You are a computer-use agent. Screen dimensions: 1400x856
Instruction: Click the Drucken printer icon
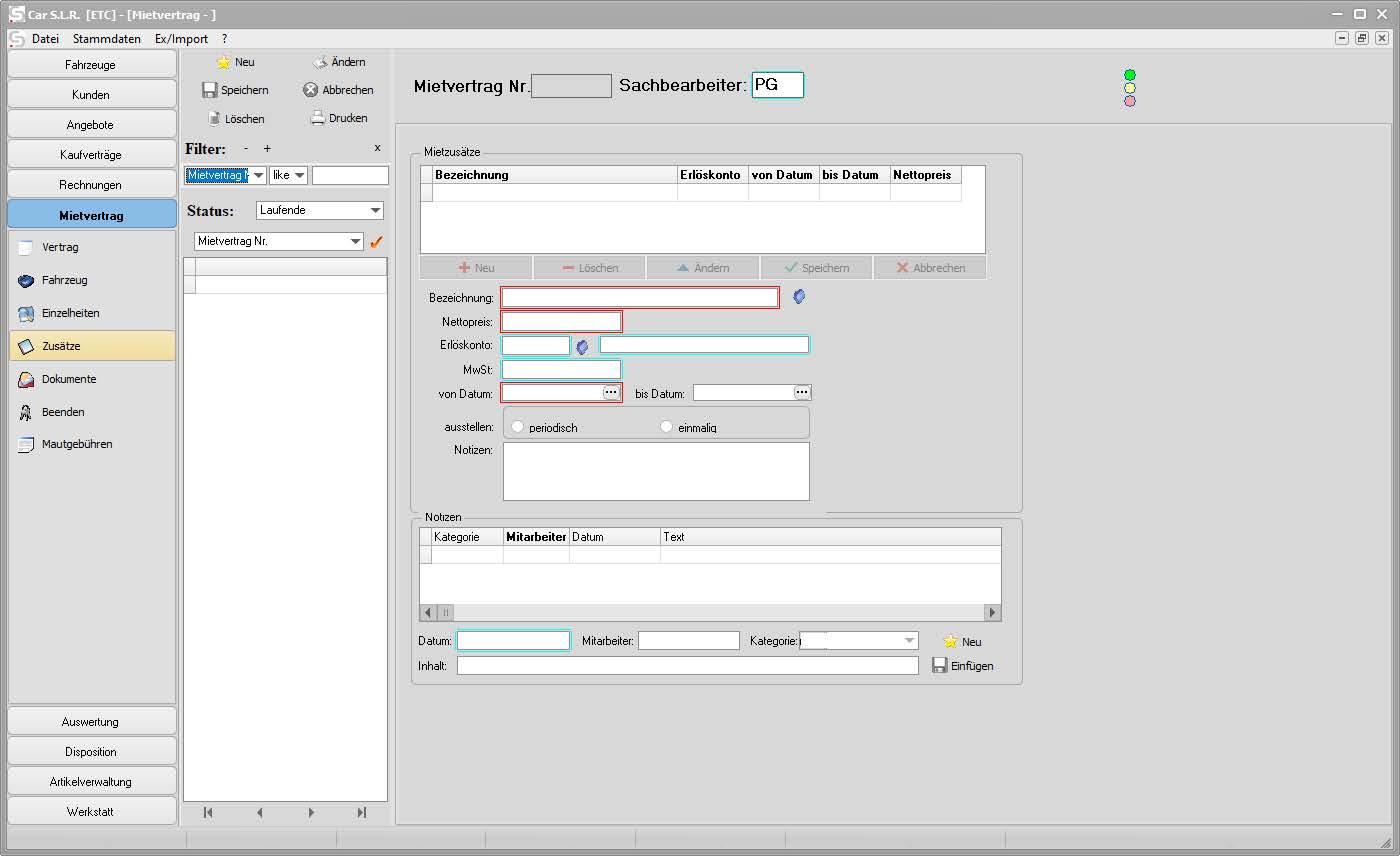point(318,118)
